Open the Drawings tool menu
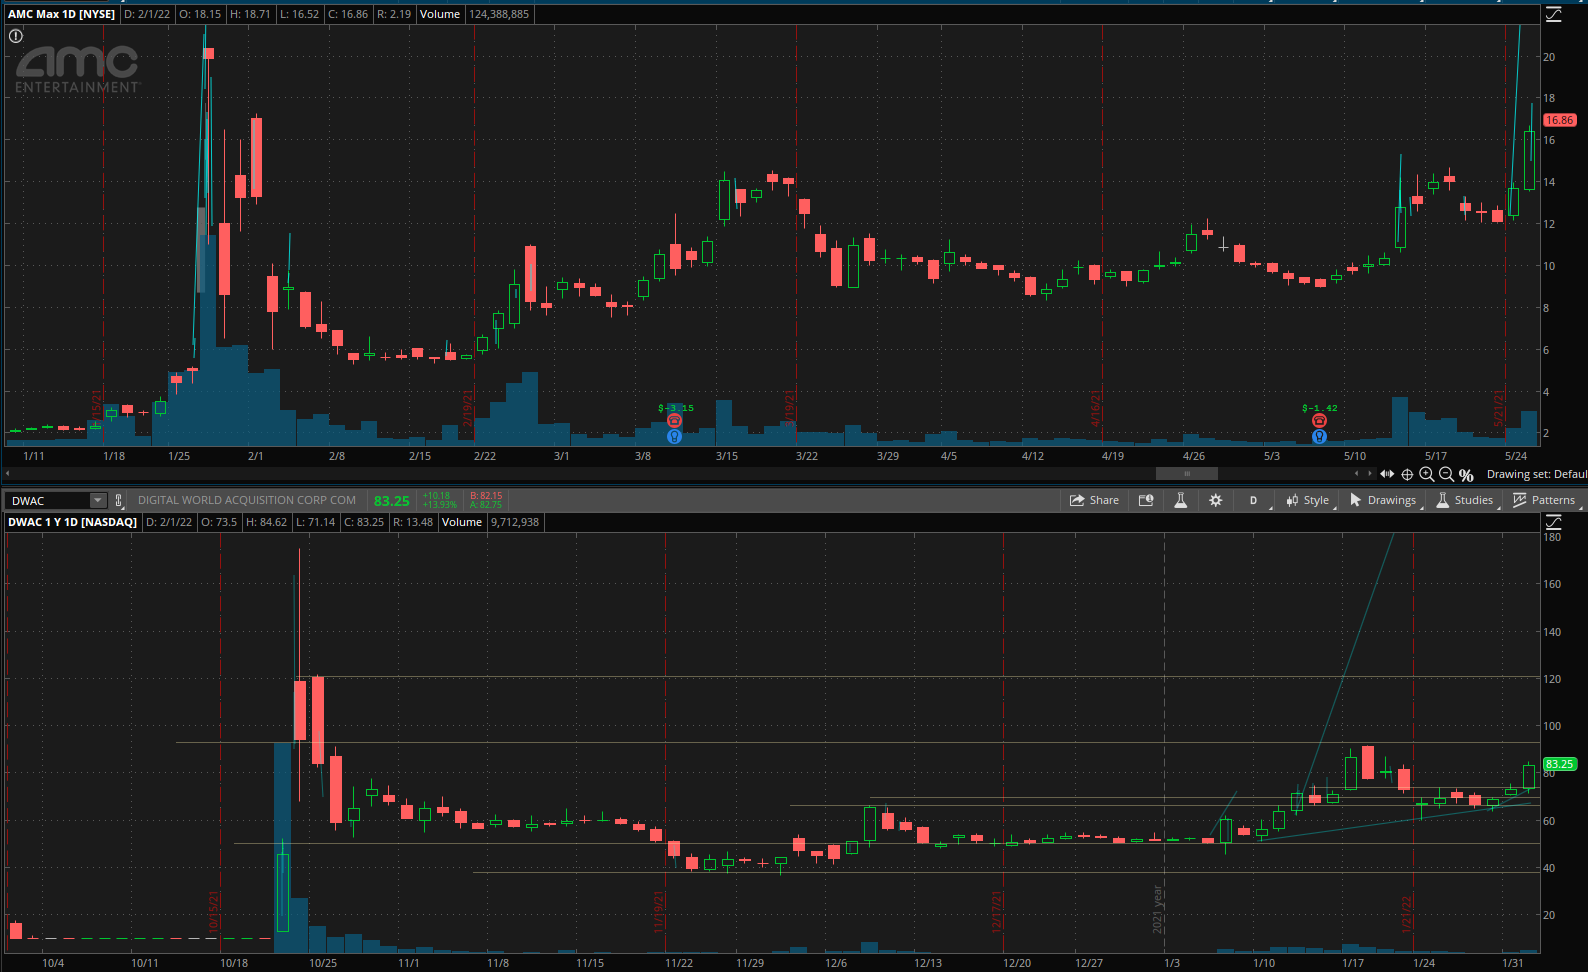Image resolution: width=1588 pixels, height=972 pixels. 1384,500
